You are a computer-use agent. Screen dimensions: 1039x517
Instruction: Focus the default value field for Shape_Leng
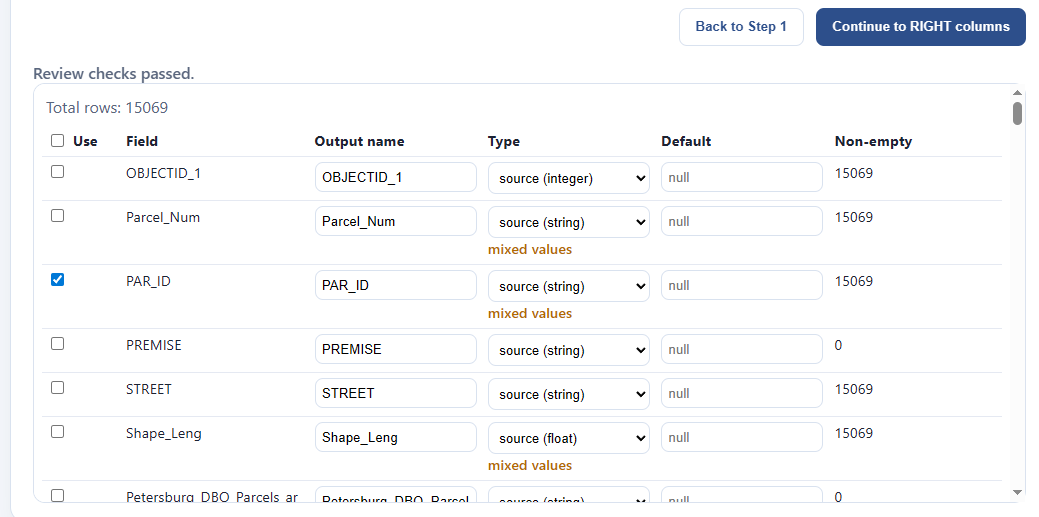[x=741, y=437]
